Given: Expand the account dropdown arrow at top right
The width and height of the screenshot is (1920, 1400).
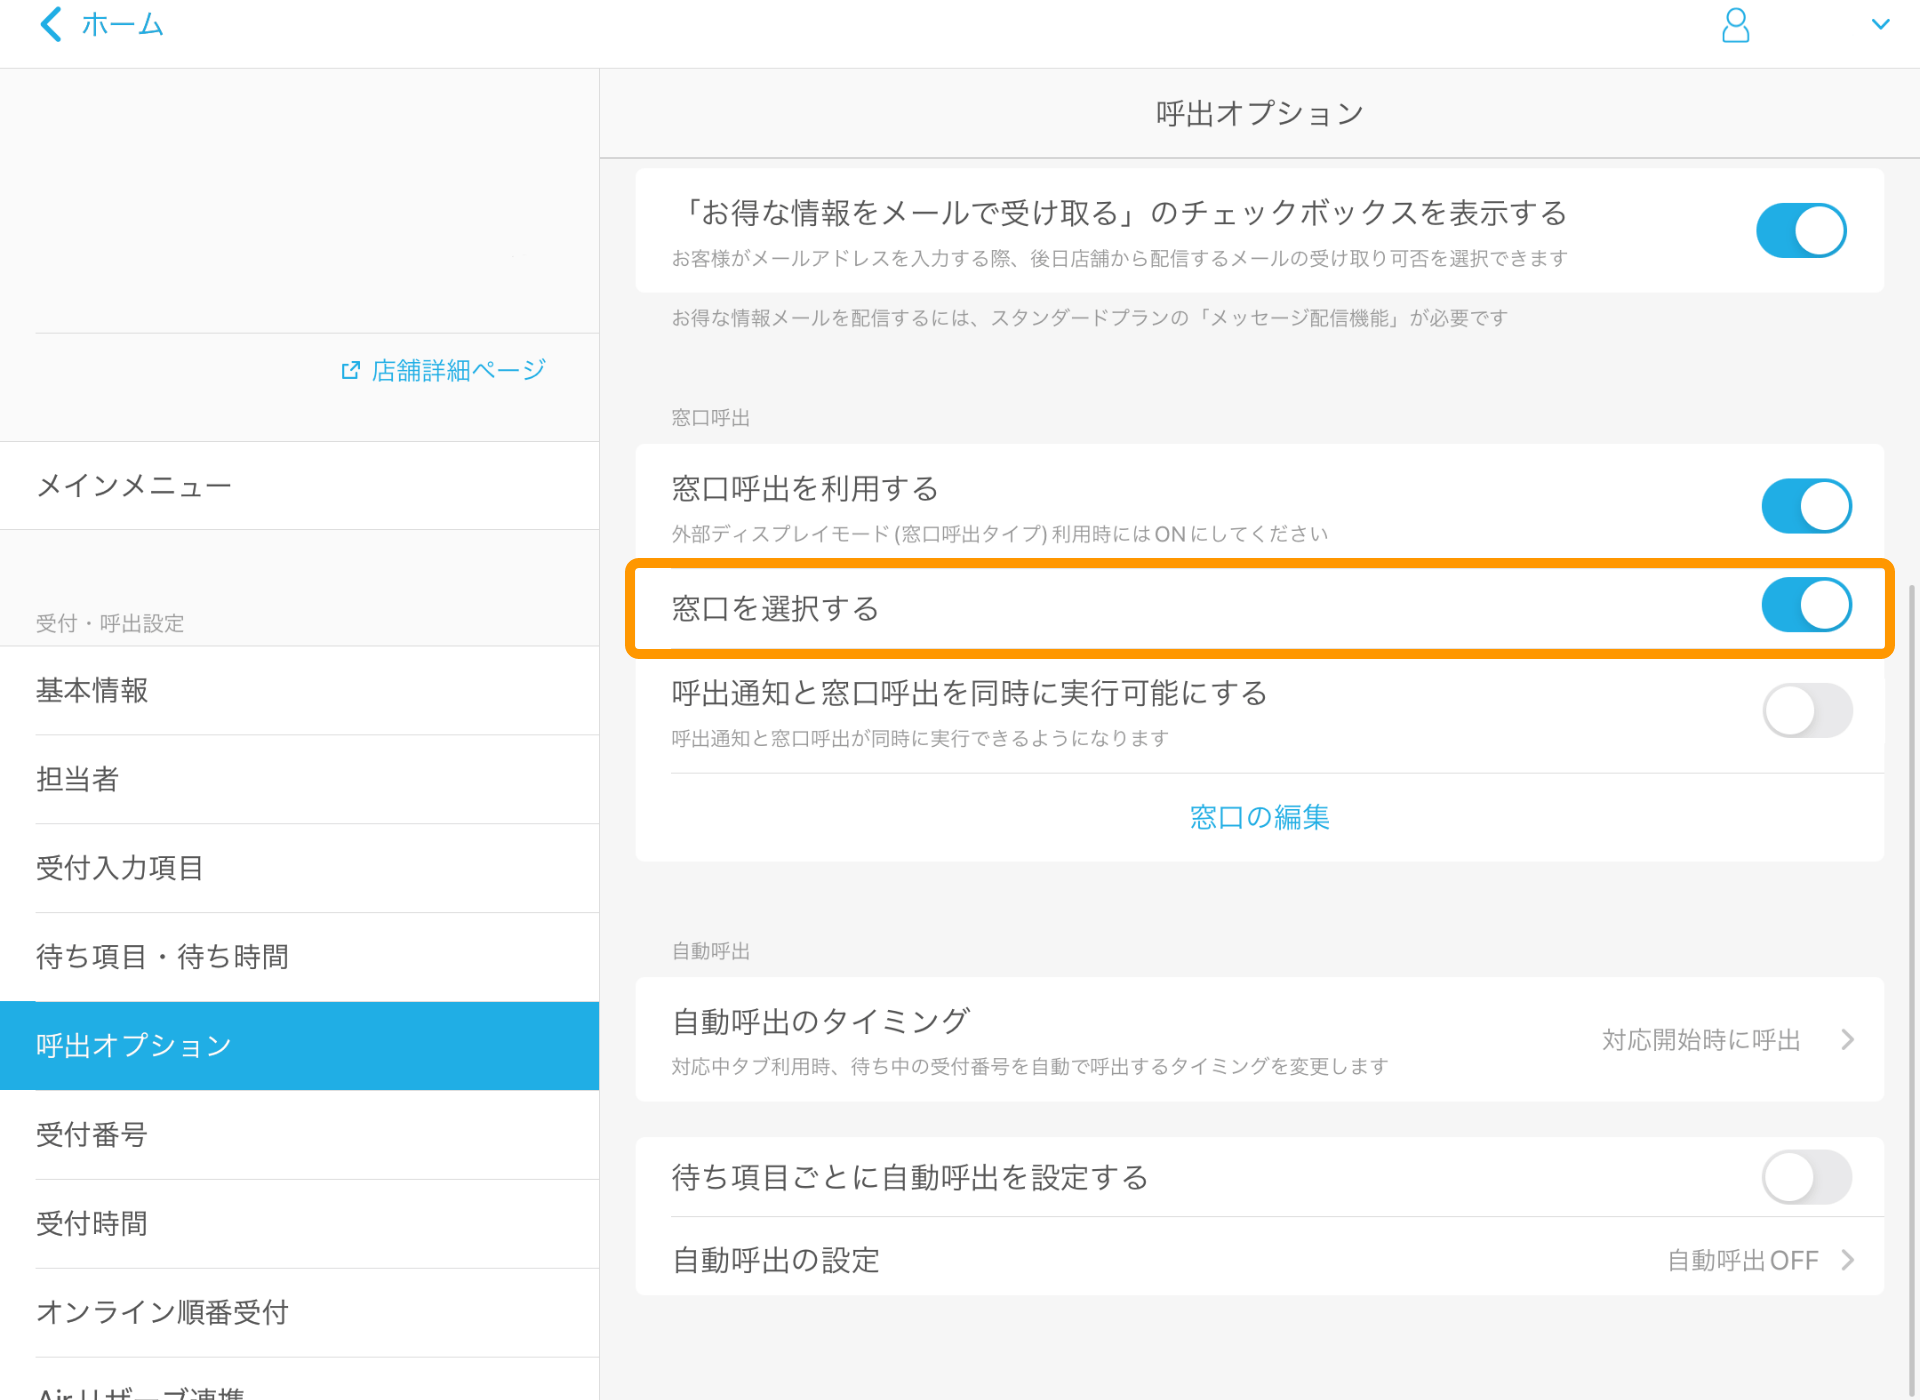Looking at the screenshot, I should click(x=1880, y=24).
